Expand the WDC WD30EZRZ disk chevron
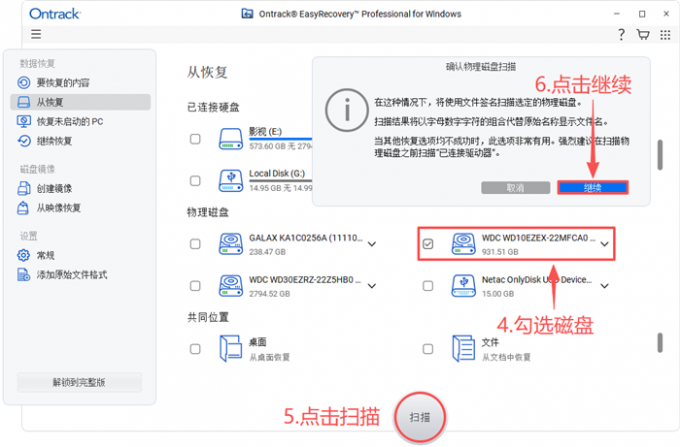The width and height of the screenshot is (680, 447). point(372,286)
